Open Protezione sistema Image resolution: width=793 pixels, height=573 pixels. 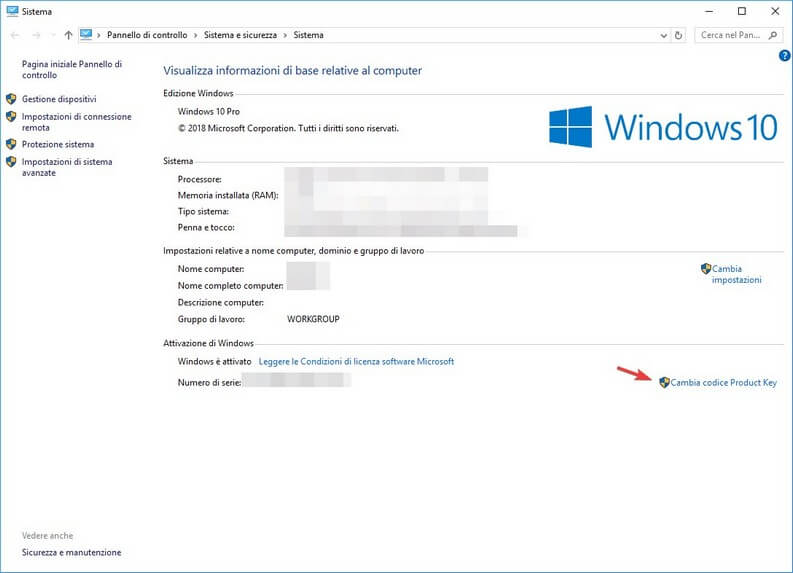(58, 144)
